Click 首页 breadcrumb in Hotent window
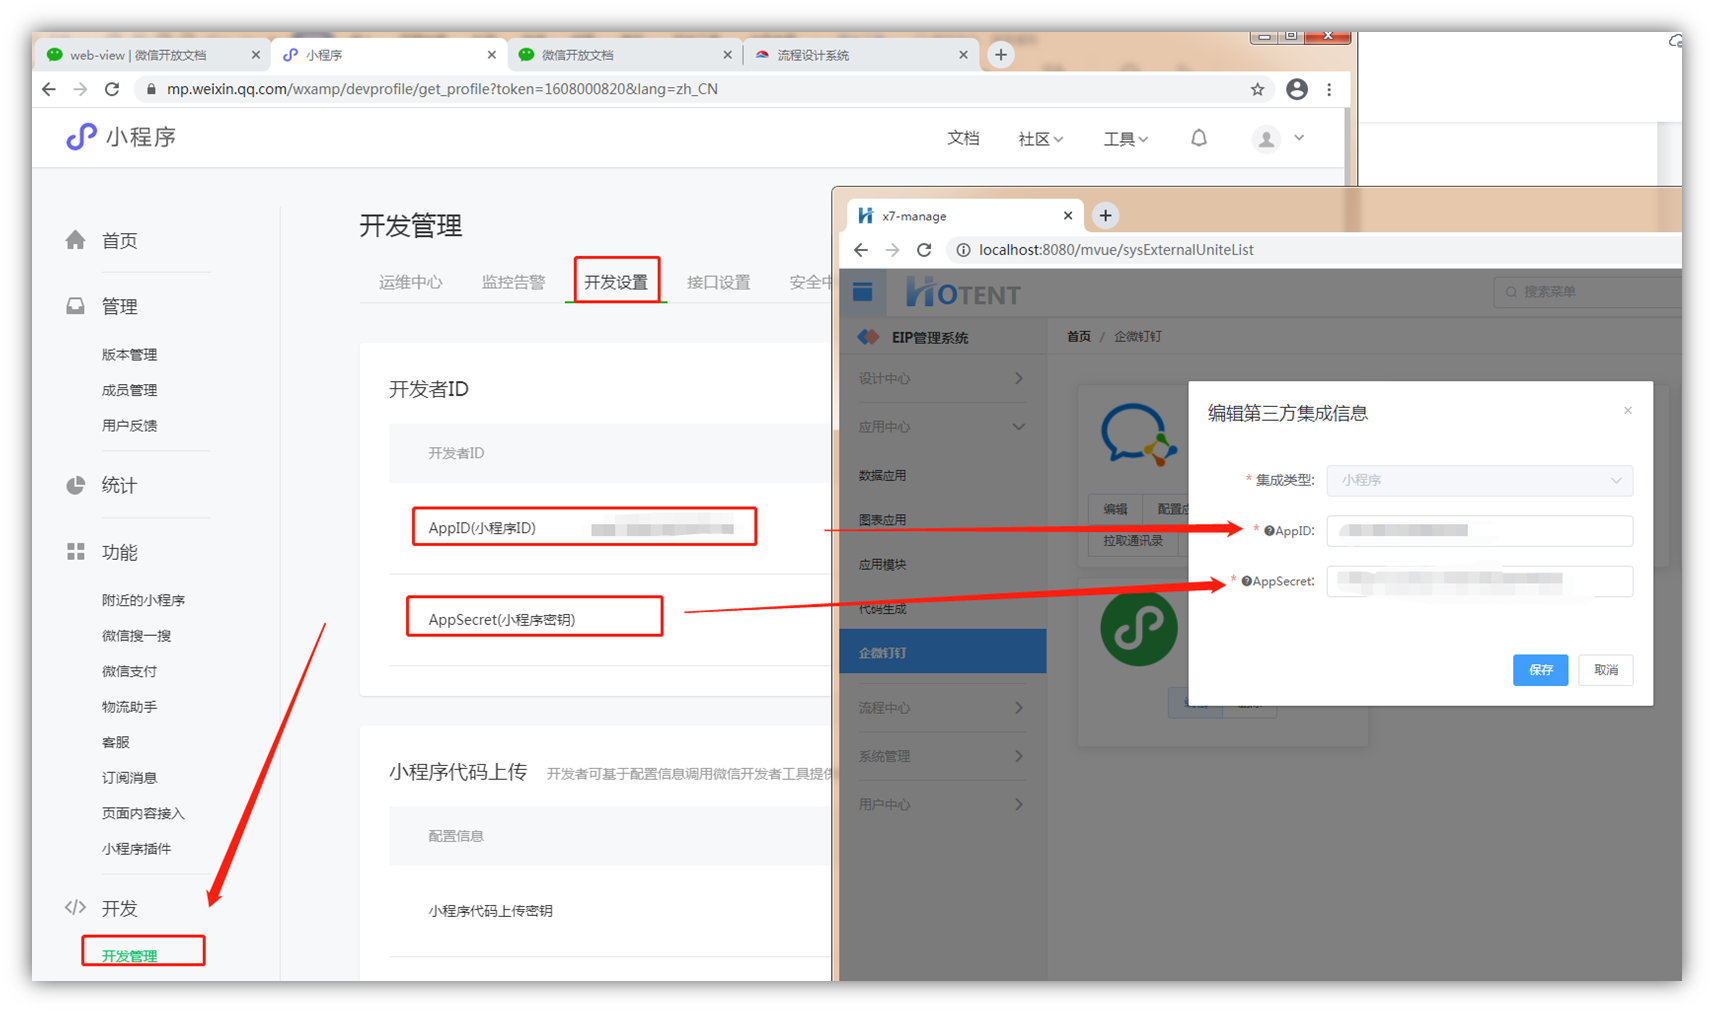This screenshot has height=1013, width=1714. pos(1079,337)
